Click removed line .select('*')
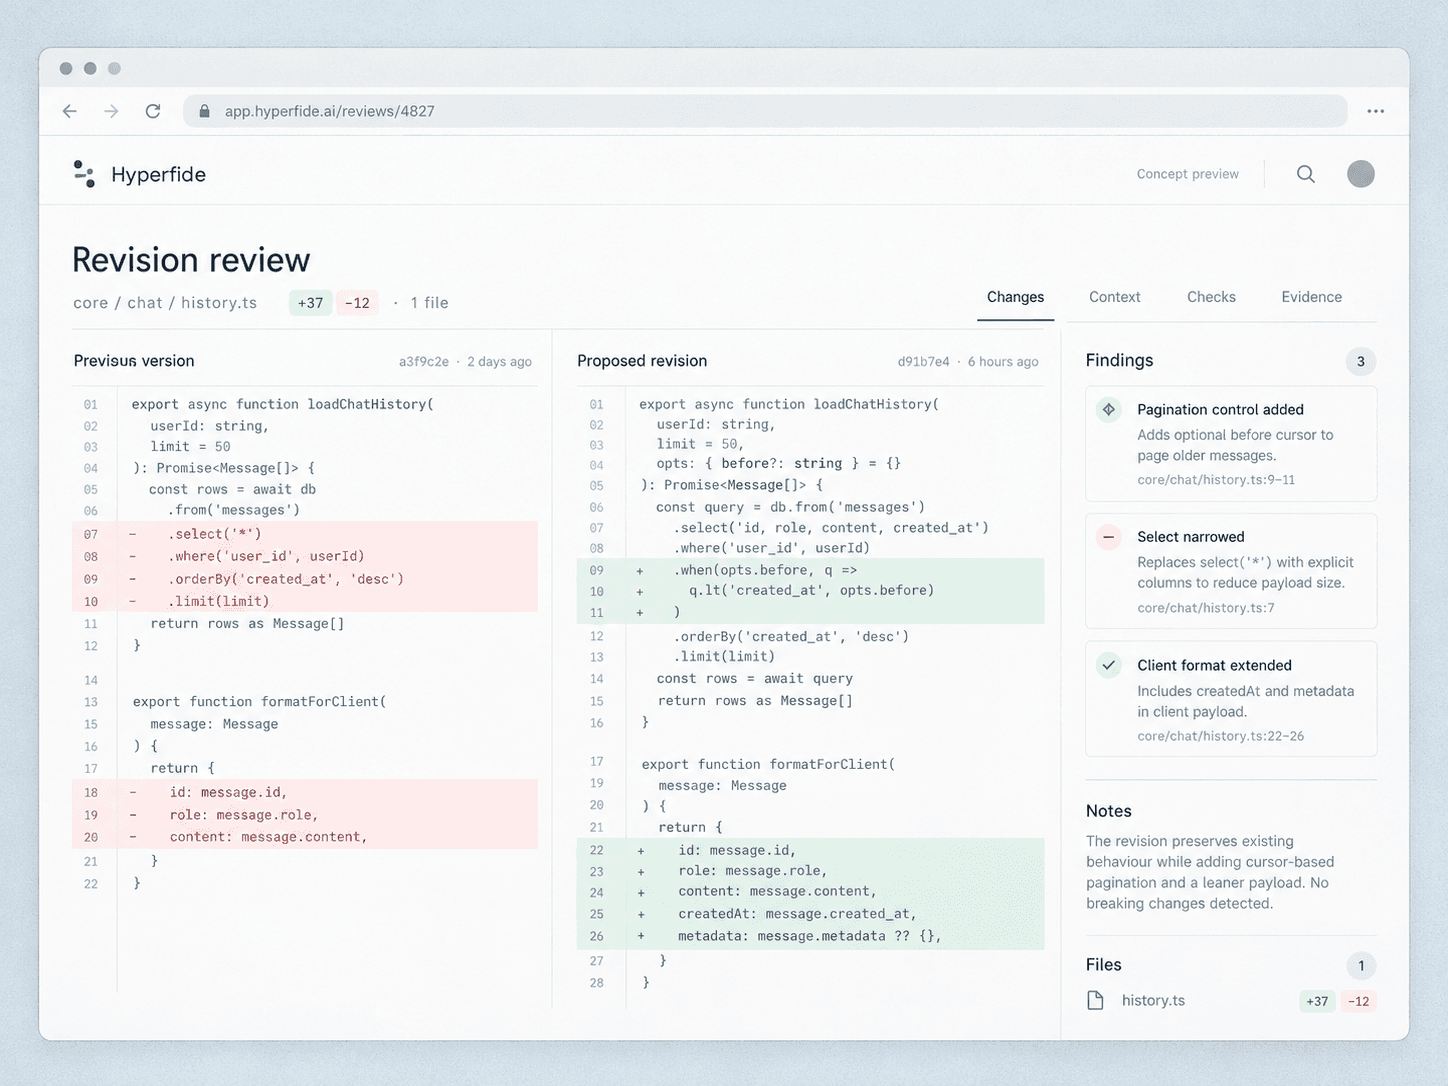 305,534
